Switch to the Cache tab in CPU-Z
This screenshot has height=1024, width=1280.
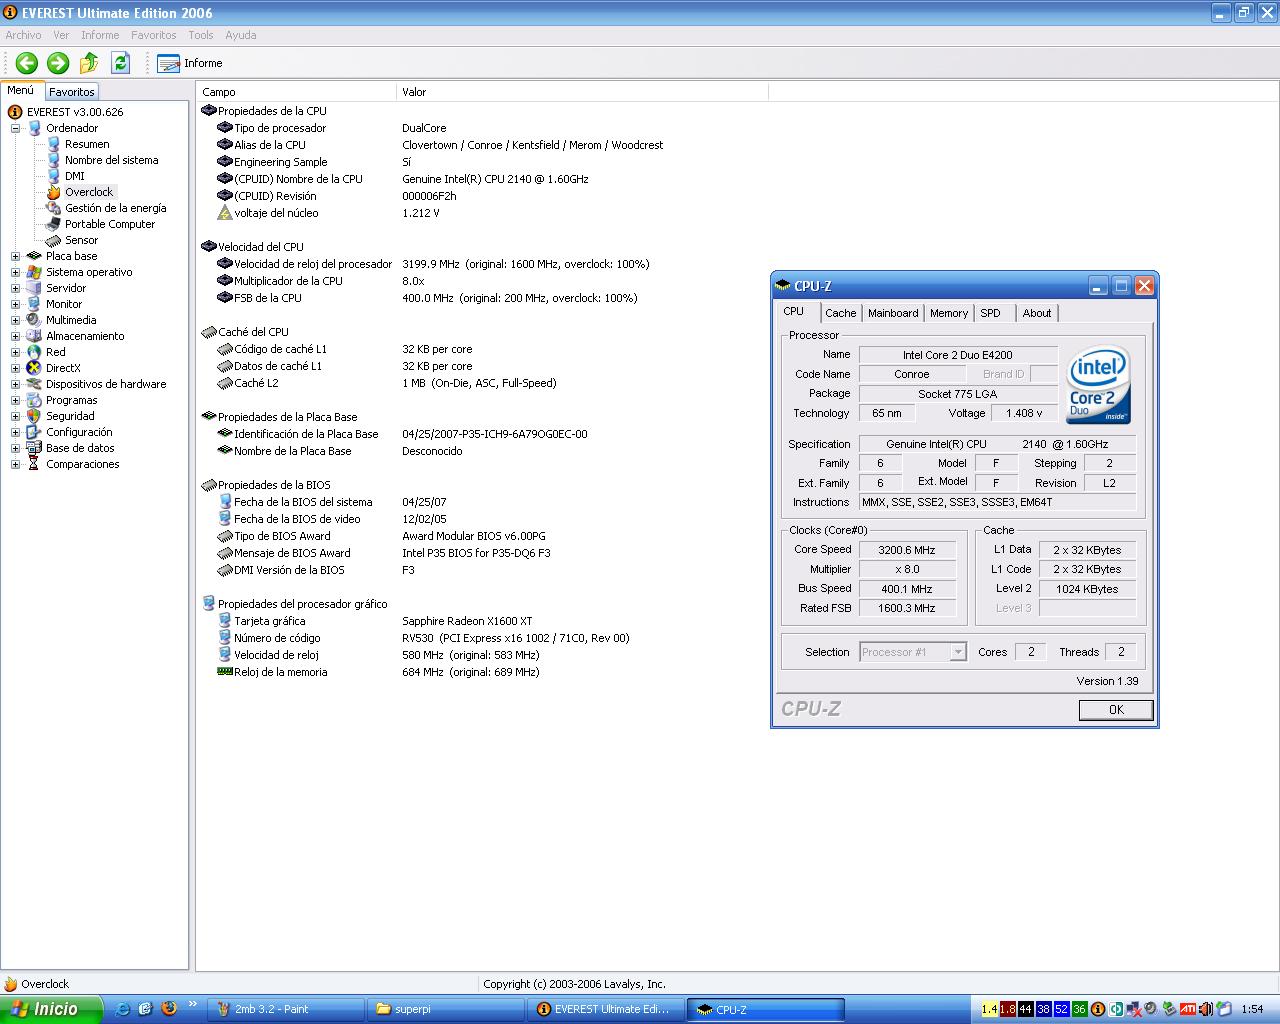click(840, 313)
